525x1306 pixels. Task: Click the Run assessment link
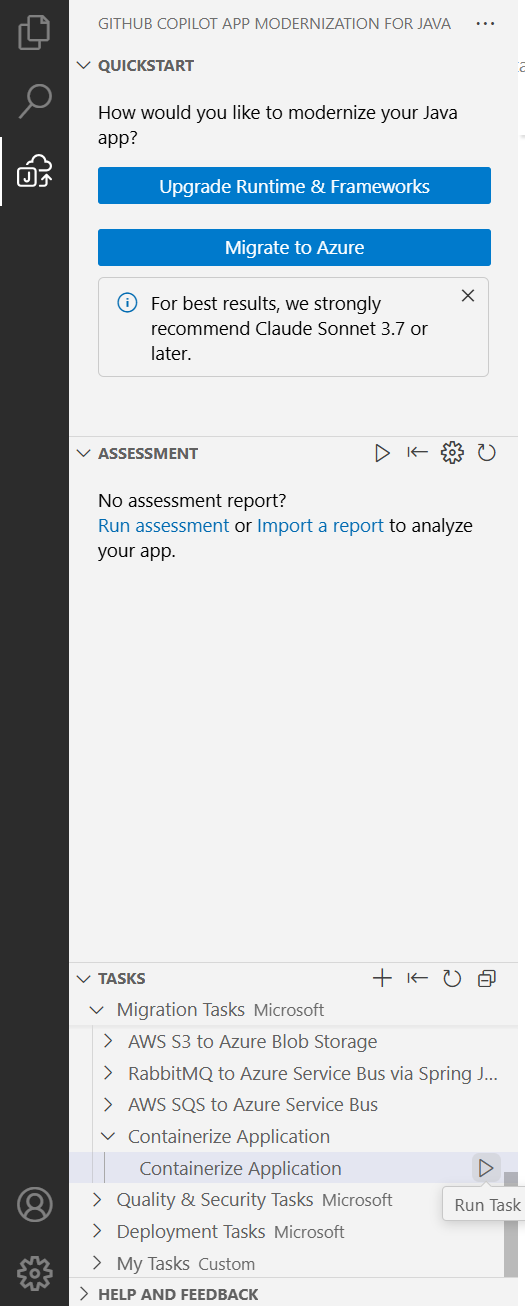click(x=164, y=526)
